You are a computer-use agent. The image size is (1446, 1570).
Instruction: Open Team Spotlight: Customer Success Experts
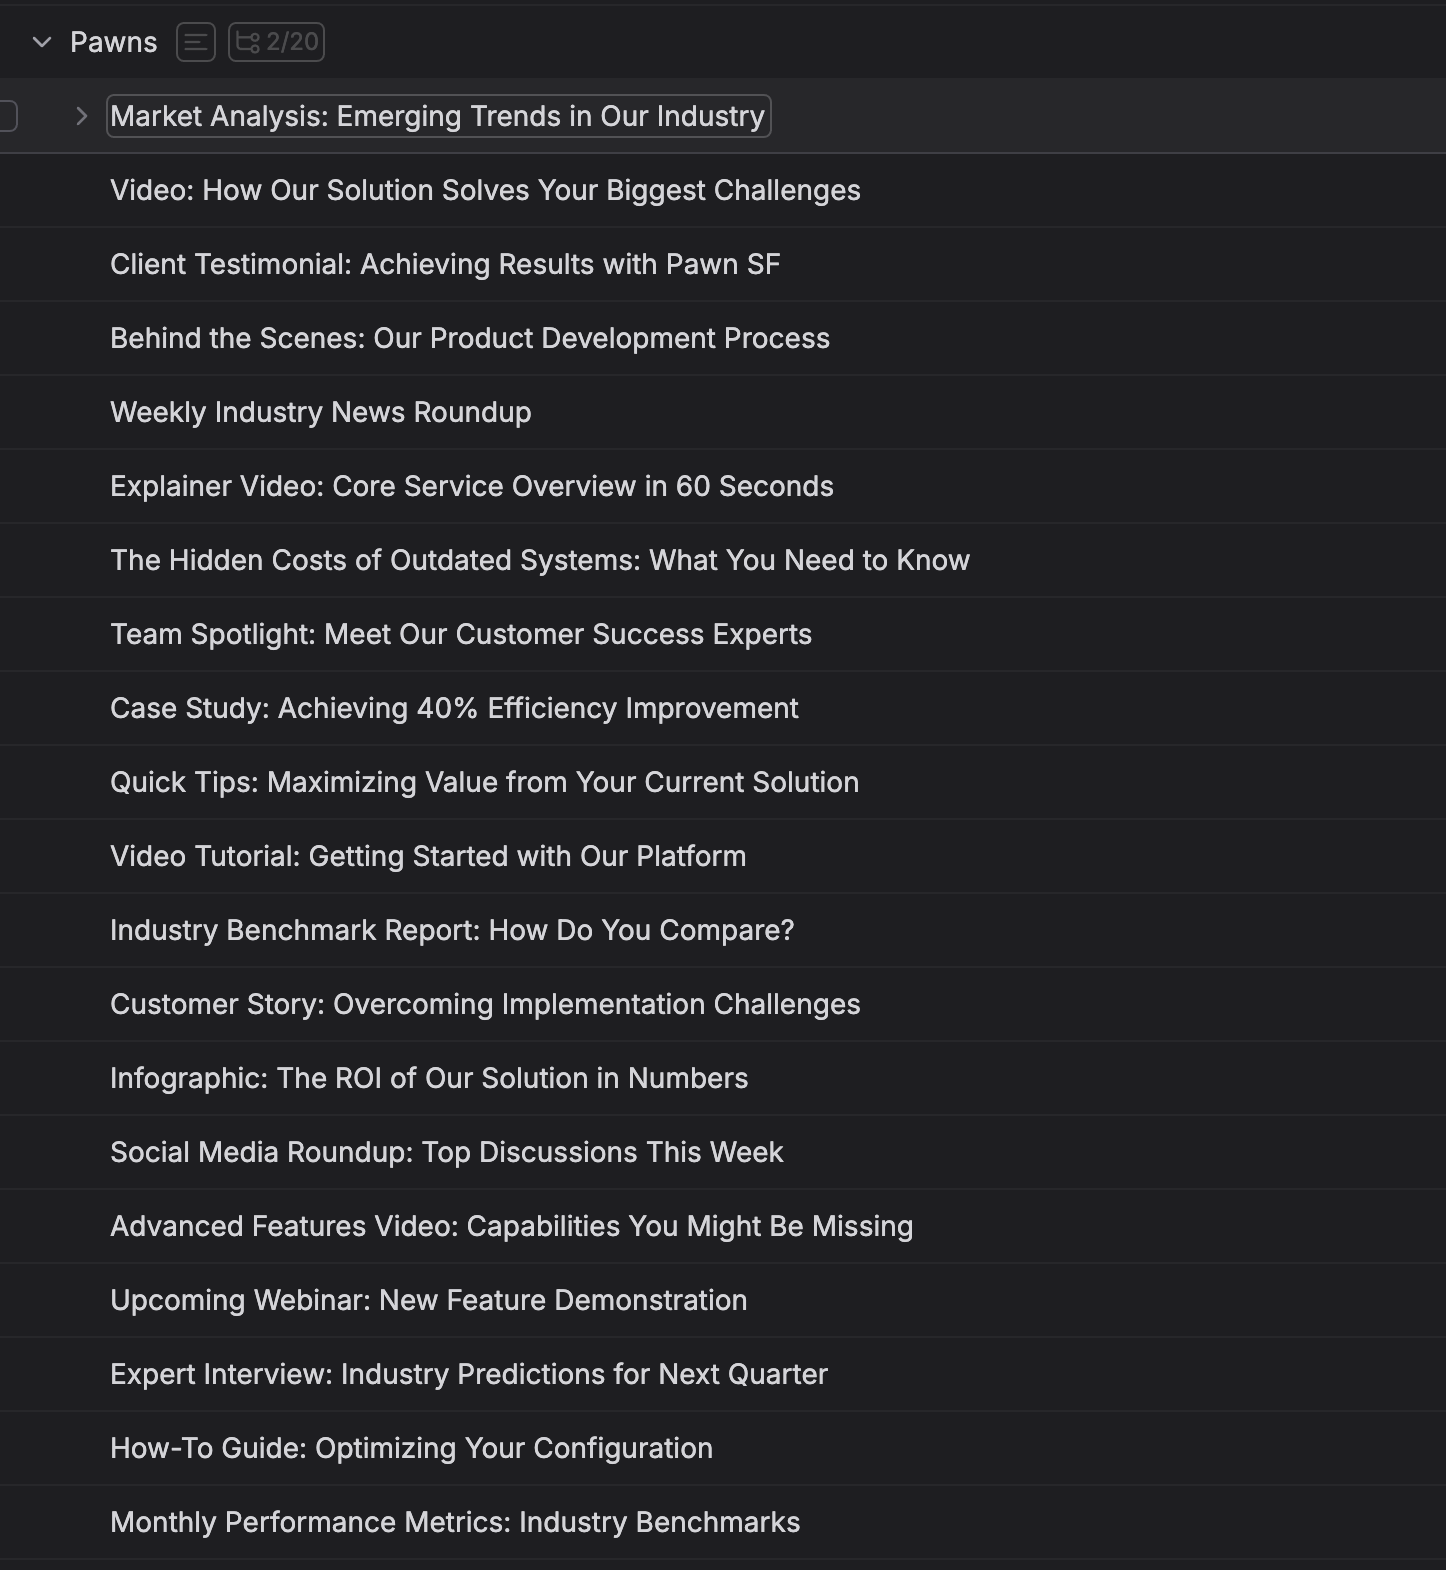tap(461, 634)
